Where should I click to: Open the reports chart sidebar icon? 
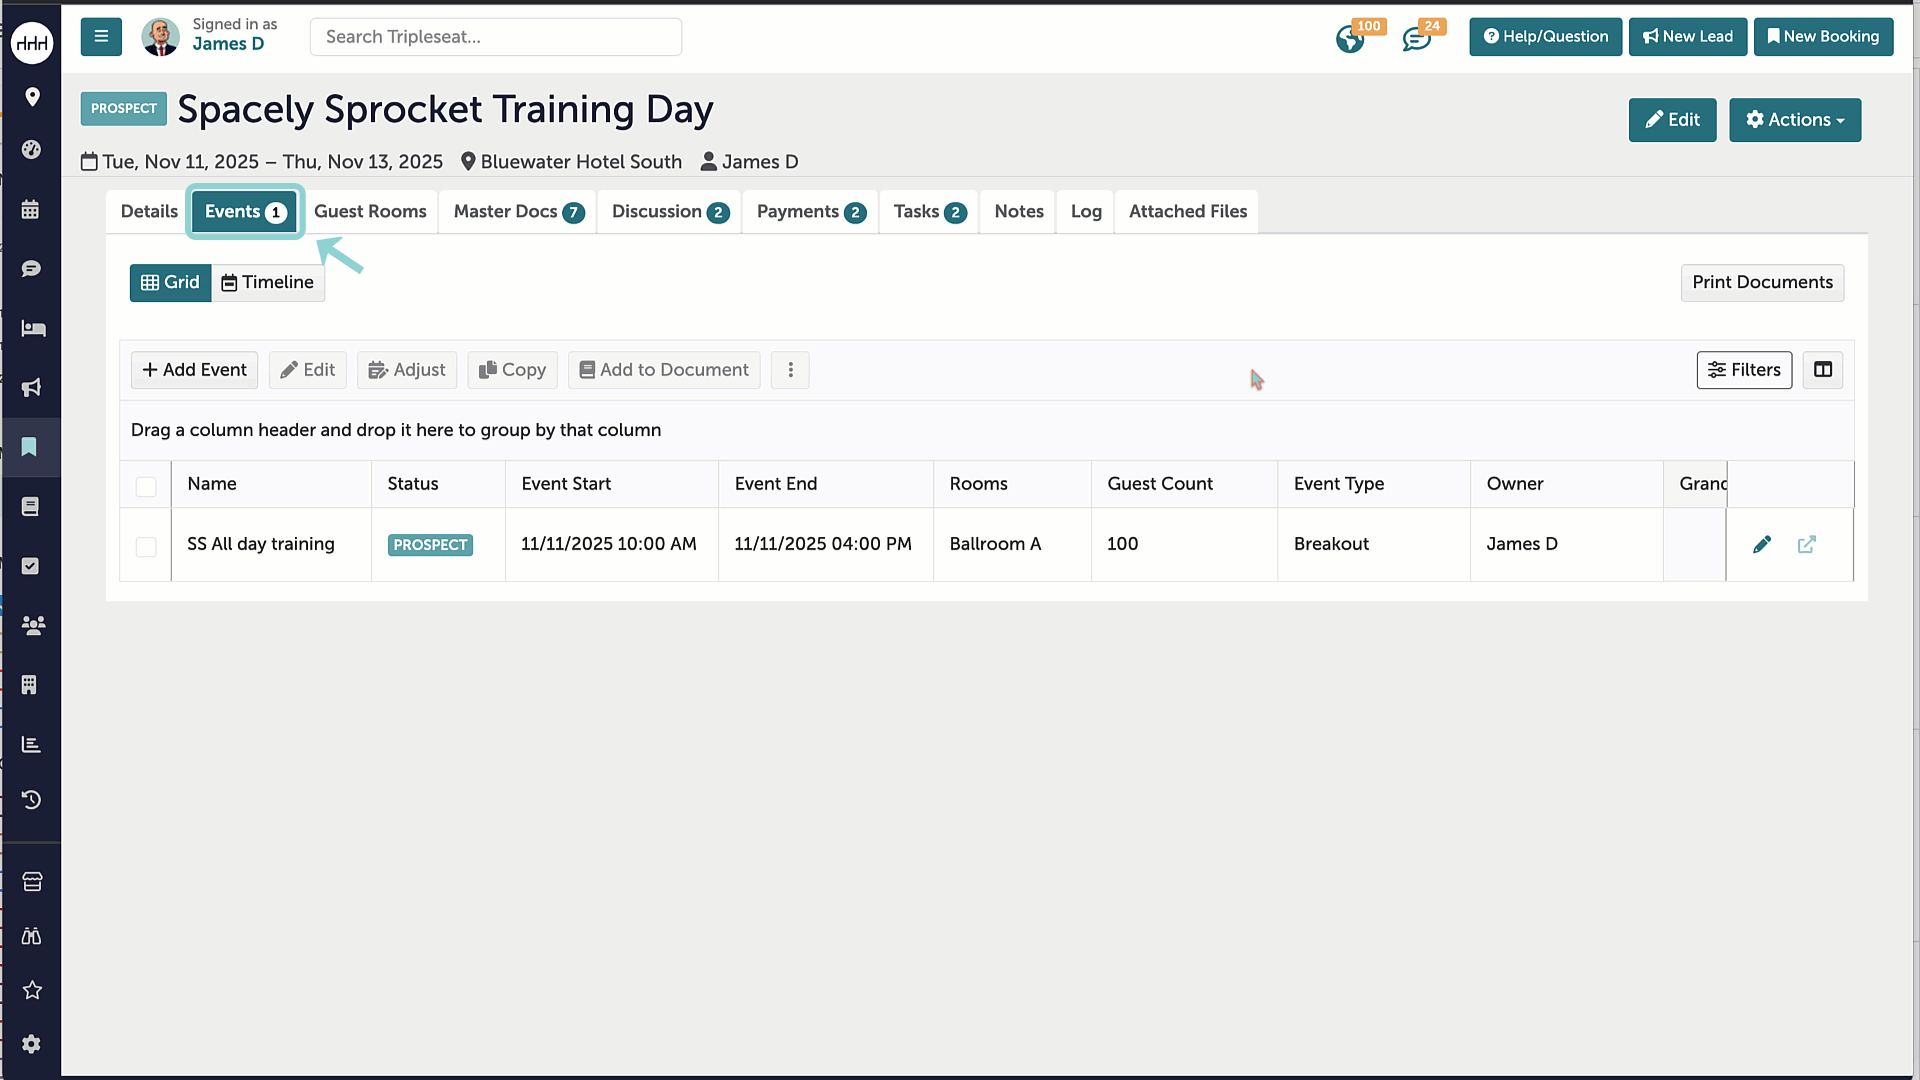click(x=31, y=744)
